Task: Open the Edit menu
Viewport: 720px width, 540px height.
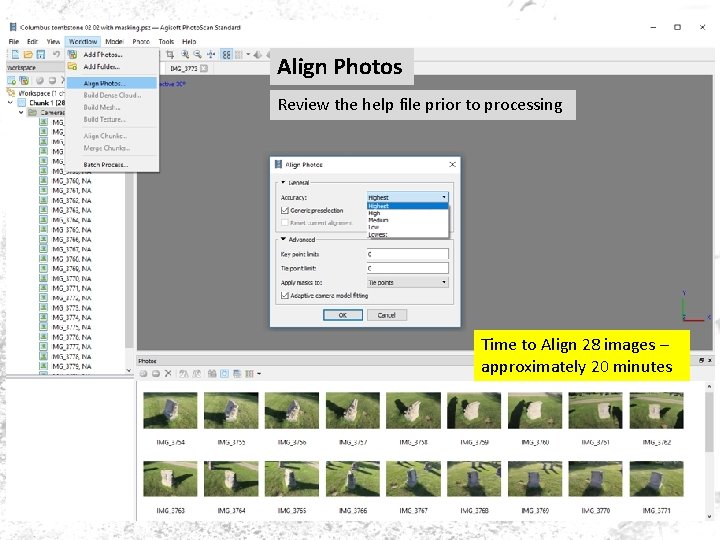Action: coord(32,41)
